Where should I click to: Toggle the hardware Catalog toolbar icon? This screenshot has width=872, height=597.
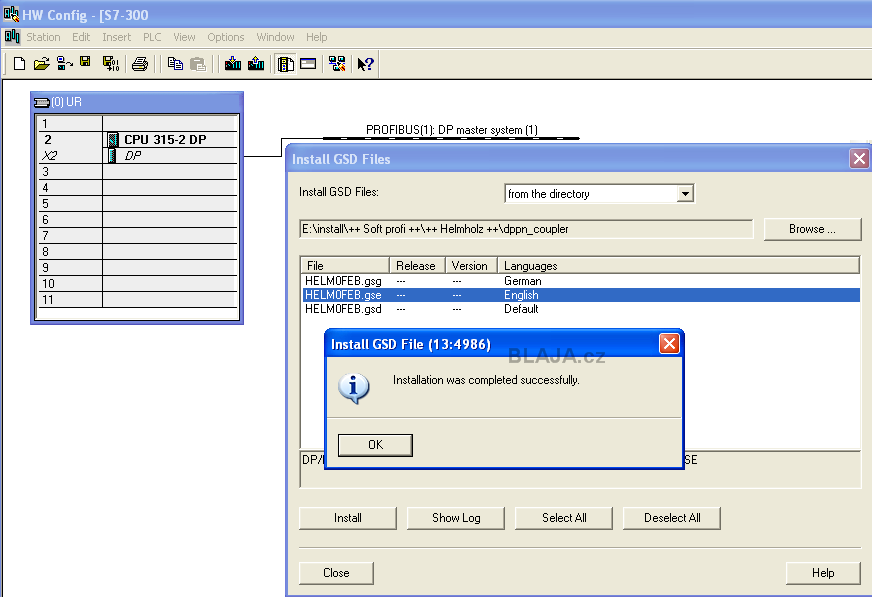pos(286,64)
